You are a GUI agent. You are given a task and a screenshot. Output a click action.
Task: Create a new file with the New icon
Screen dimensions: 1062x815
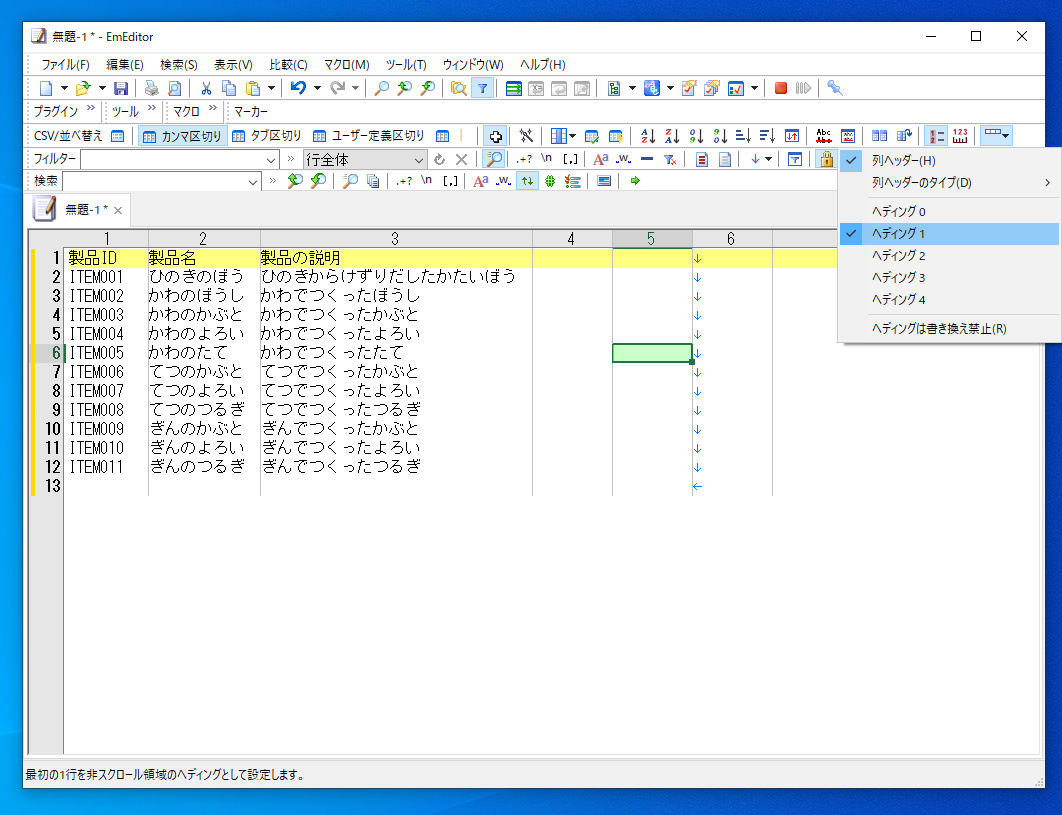(x=46, y=89)
